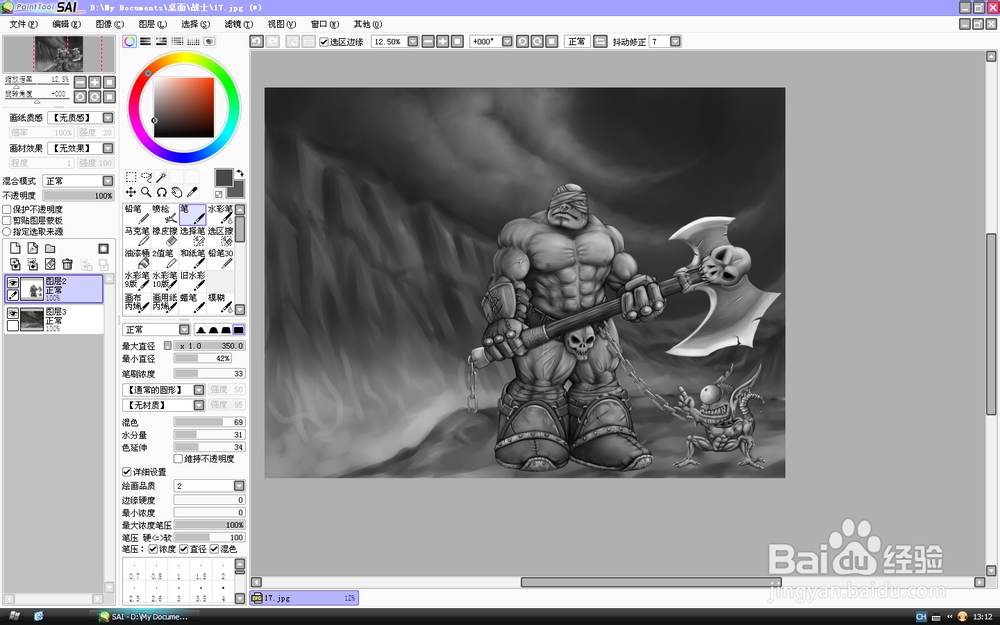This screenshot has height=625, width=1000.
Task: Adjust the layer 不透明度 slider
Action: click(78, 196)
